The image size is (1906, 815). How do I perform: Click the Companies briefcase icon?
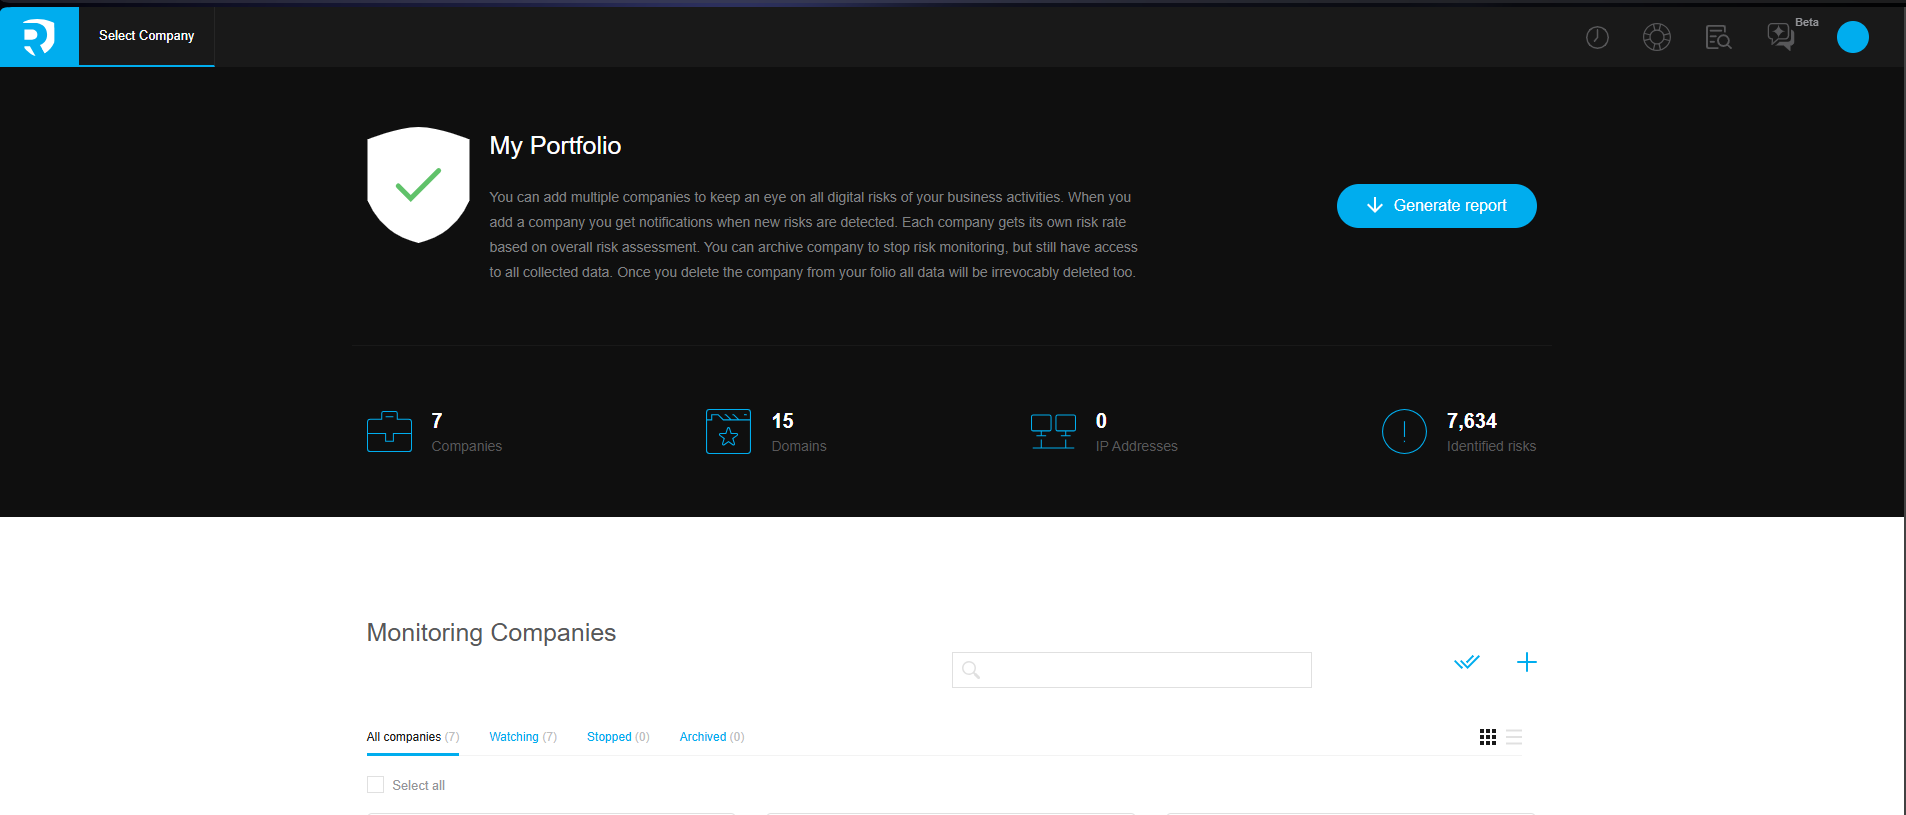[x=389, y=432]
